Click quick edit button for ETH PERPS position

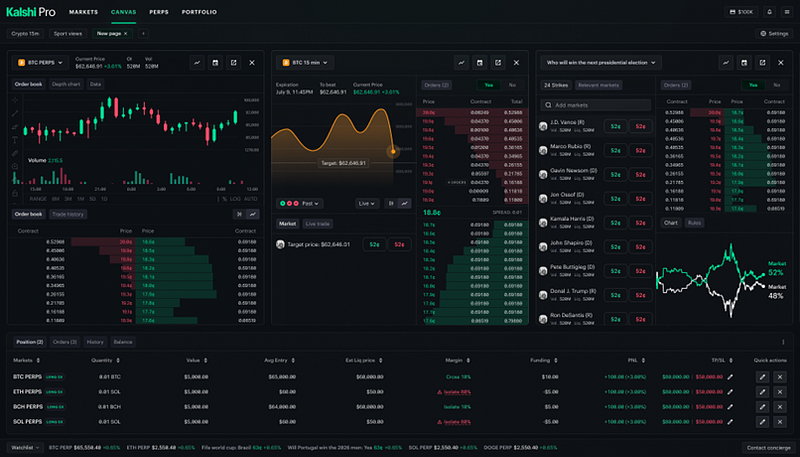pos(762,392)
